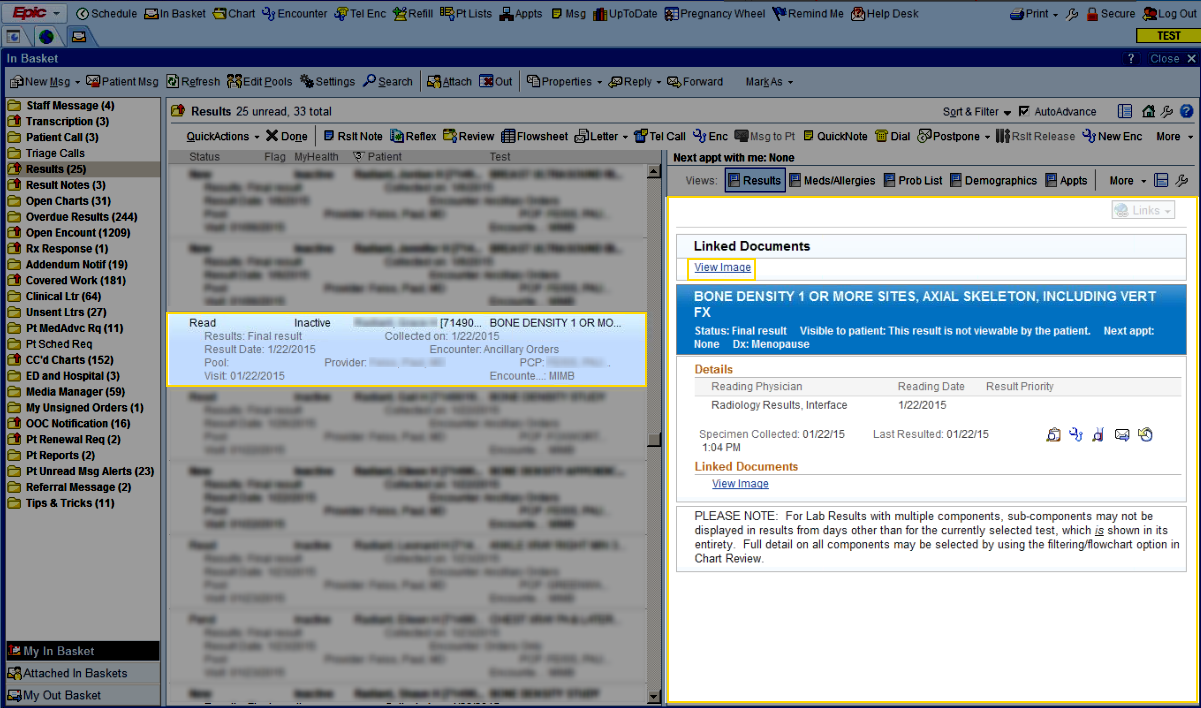The image size is (1201, 708).
Task: Expand the Mark As dropdown
Action: point(769,82)
